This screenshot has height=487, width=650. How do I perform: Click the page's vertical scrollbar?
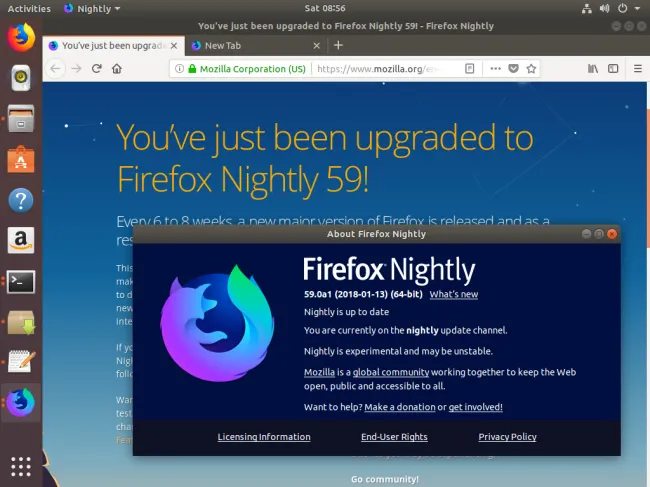point(648,178)
